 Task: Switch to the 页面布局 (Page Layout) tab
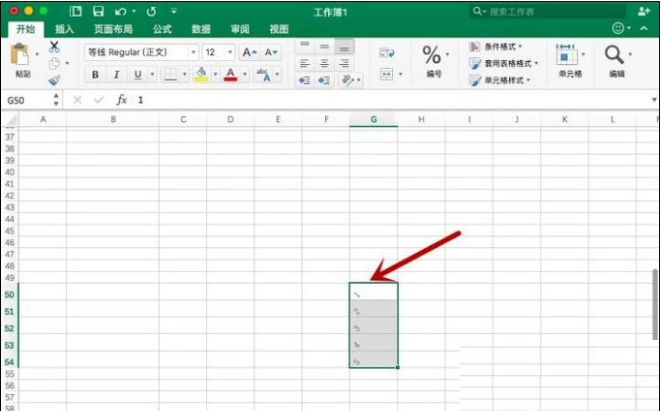coord(113,29)
